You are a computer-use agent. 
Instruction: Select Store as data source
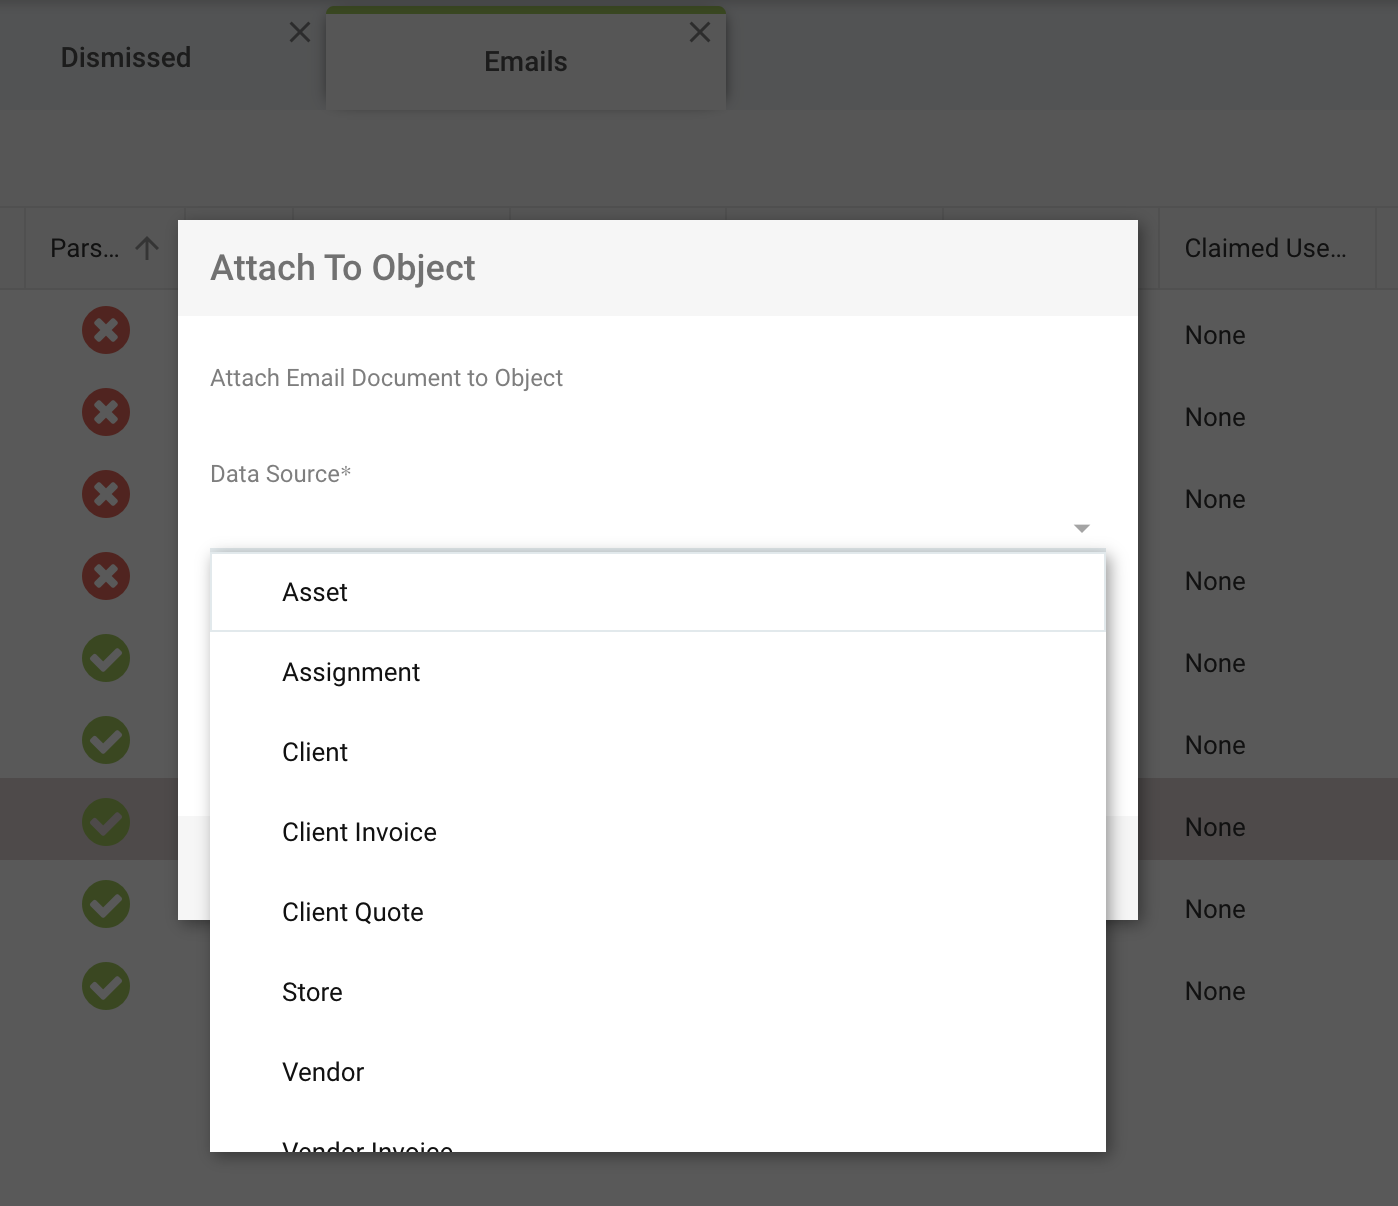tap(312, 992)
